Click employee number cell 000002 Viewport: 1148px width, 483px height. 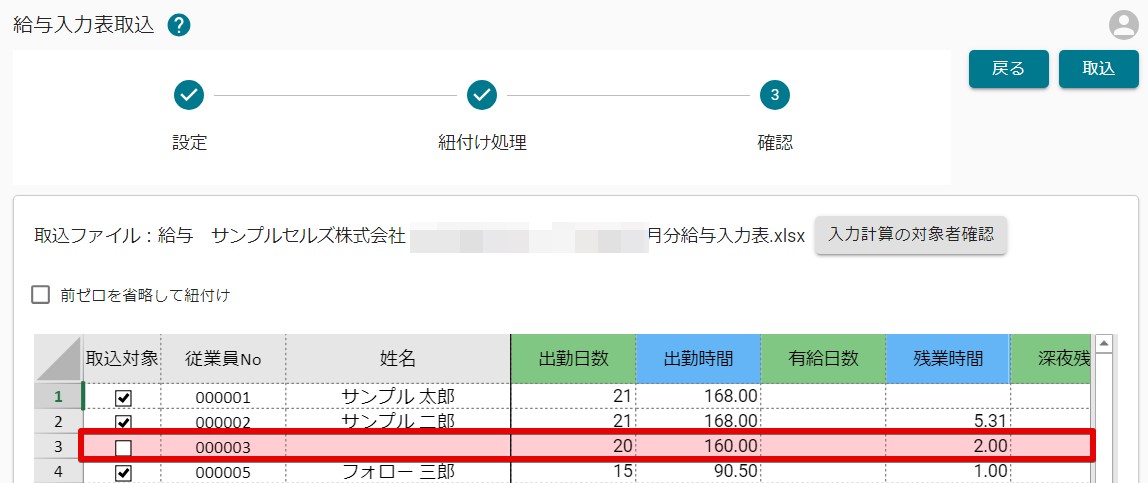tap(223, 422)
